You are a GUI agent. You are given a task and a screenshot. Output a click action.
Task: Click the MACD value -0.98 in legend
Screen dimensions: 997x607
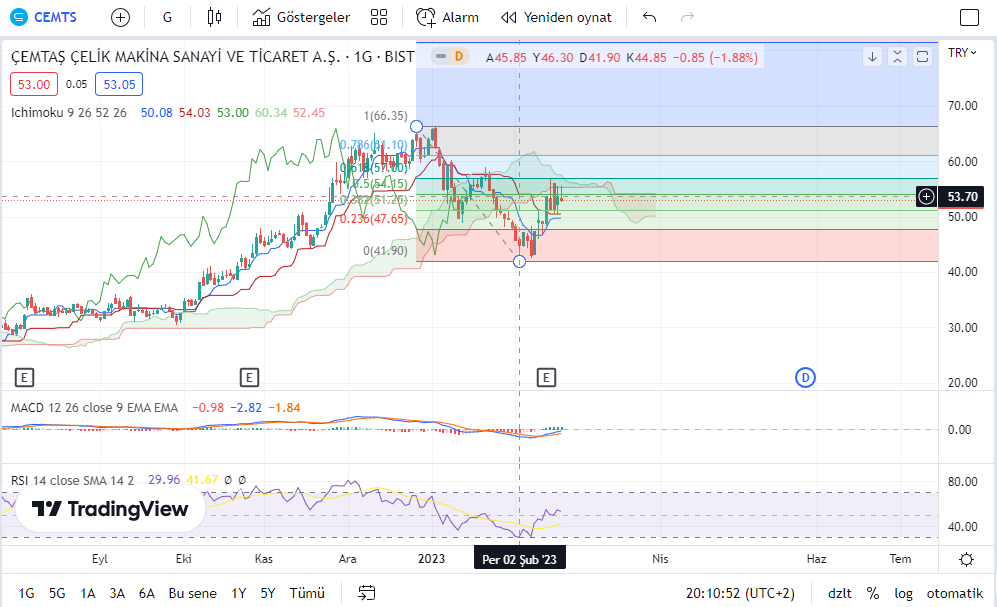(x=208, y=407)
